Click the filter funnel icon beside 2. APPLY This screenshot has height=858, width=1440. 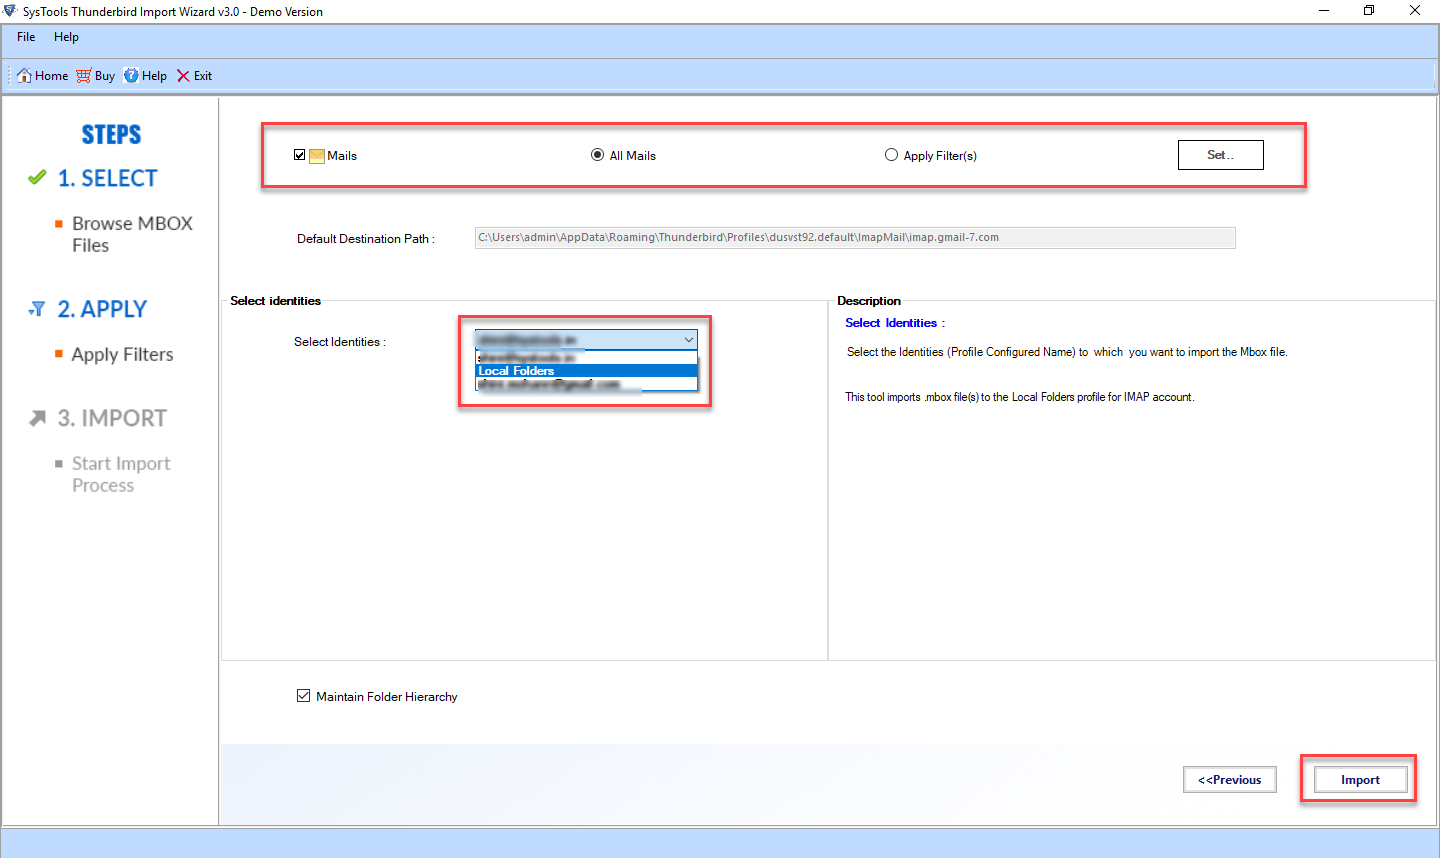coord(37,309)
